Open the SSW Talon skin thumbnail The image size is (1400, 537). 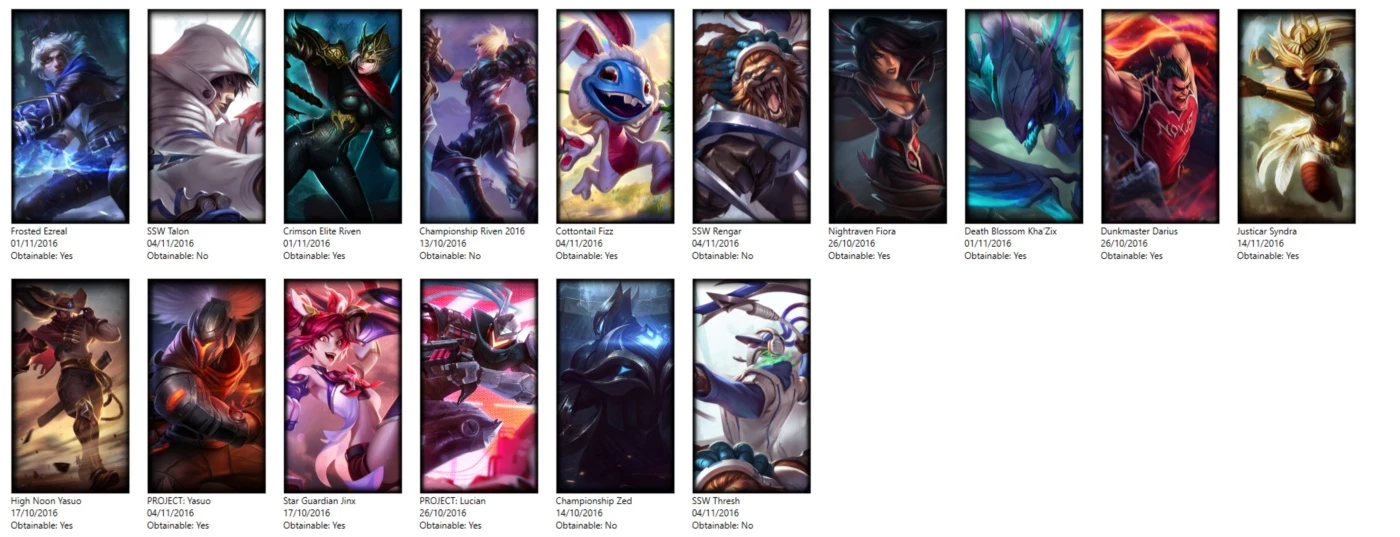coord(206,116)
